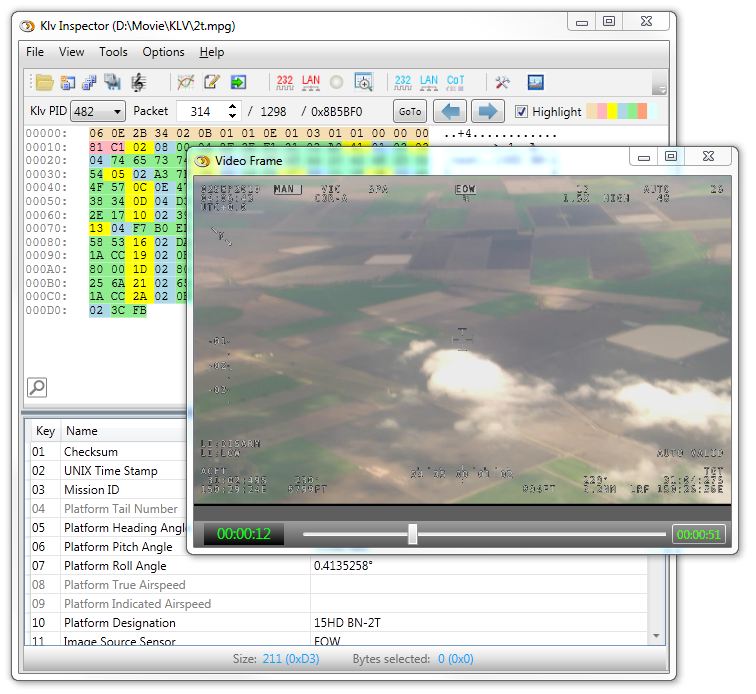Click the red 232 serial port icon

pyautogui.click(x=285, y=82)
